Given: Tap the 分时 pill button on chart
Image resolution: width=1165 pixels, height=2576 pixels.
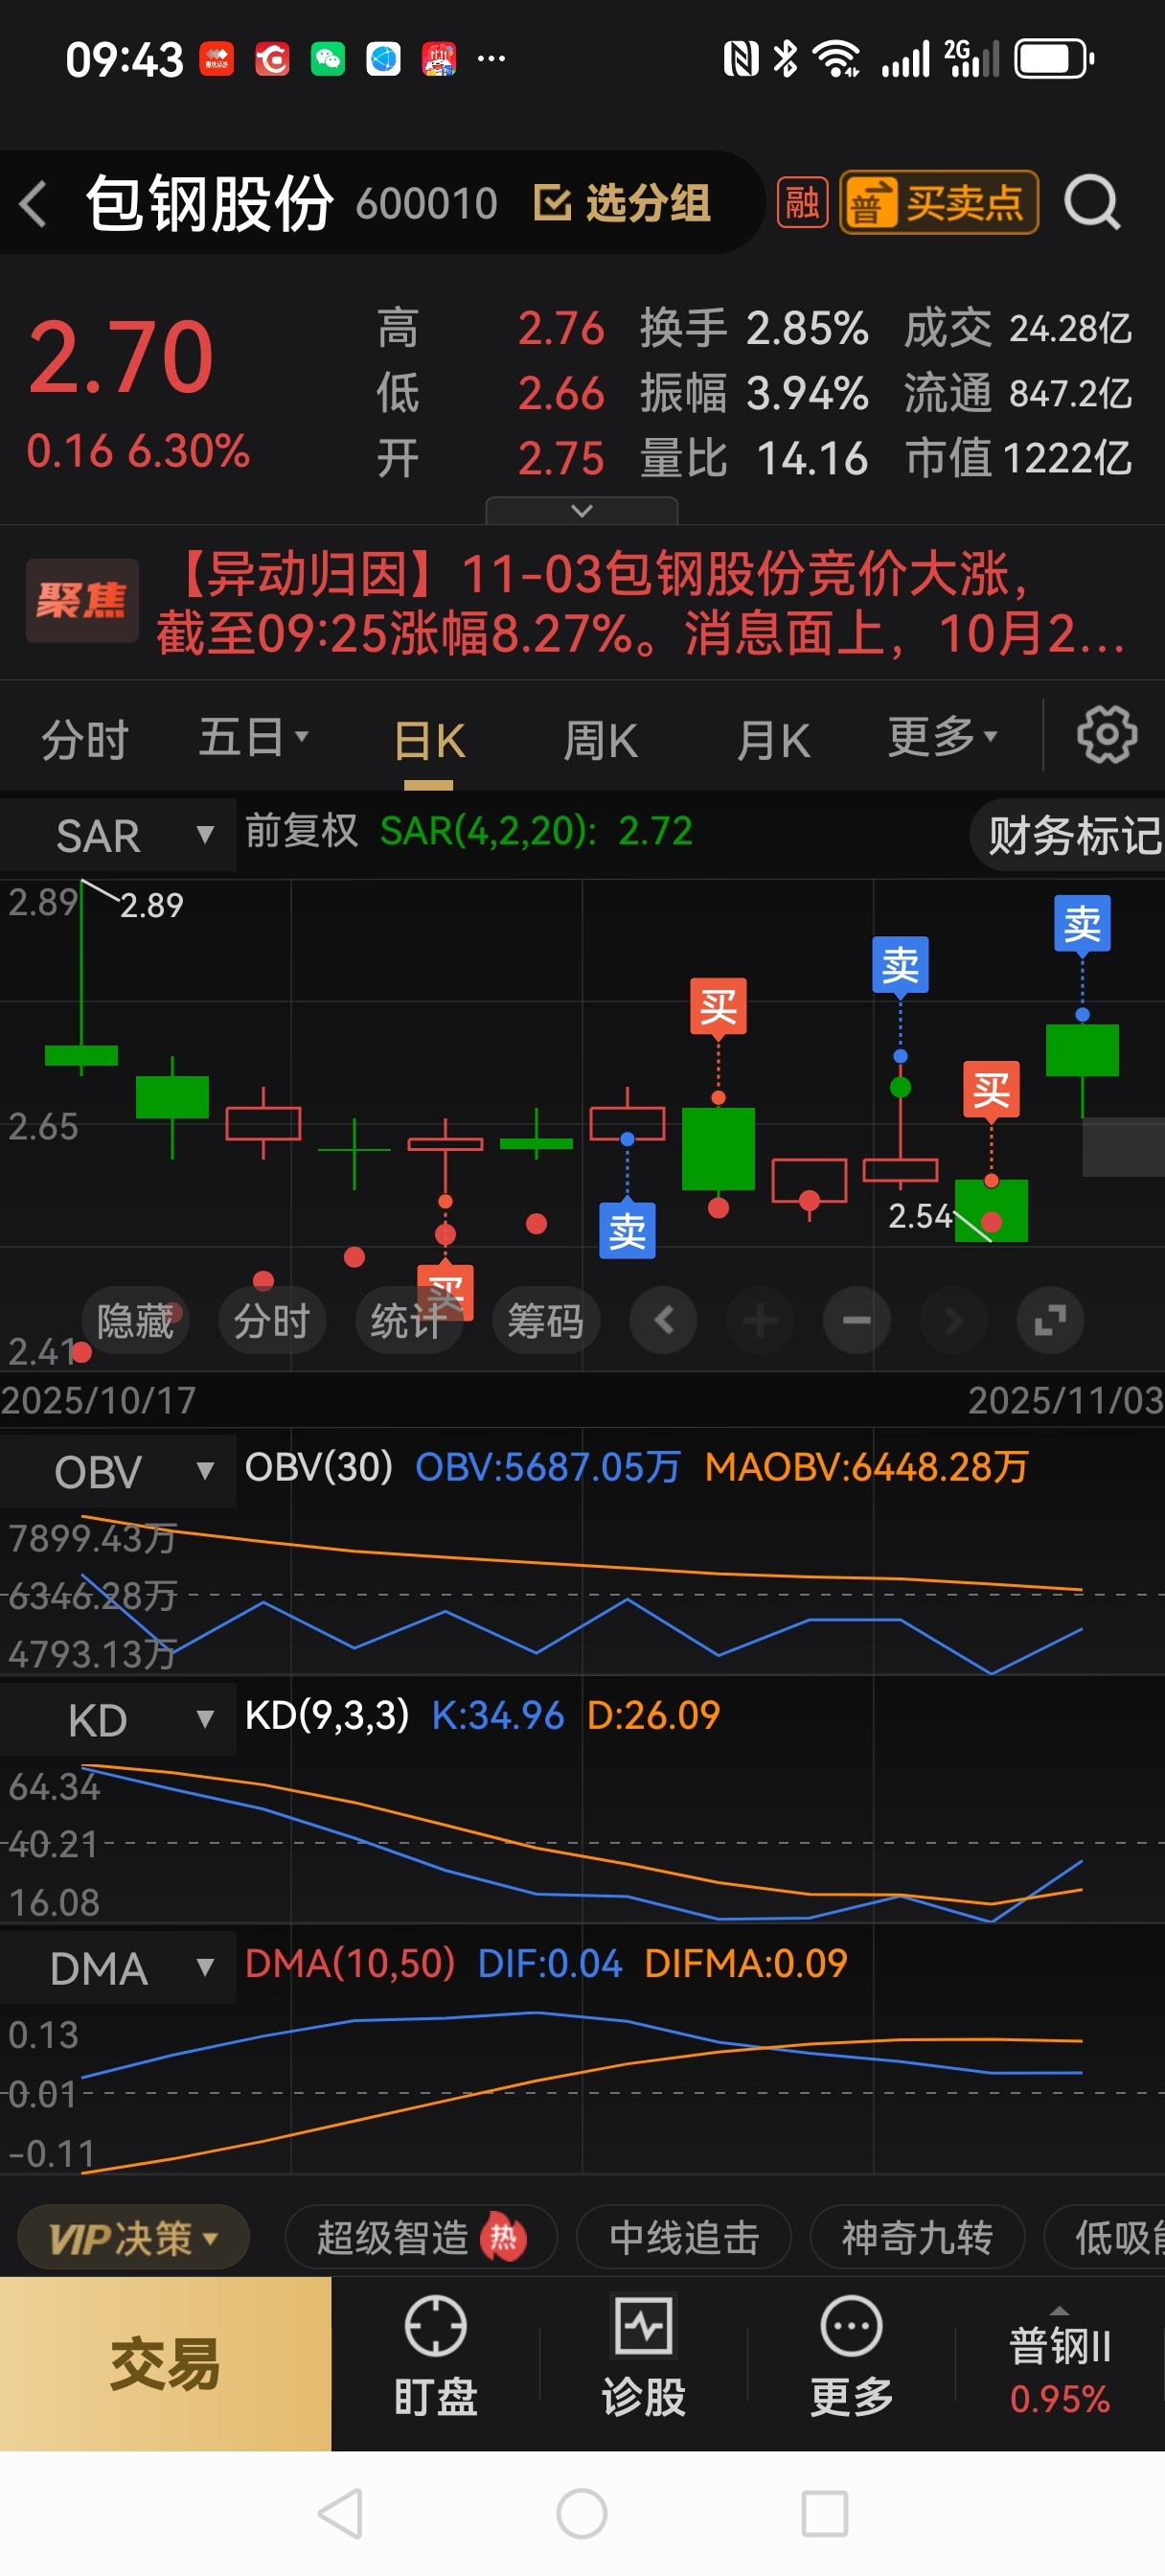Looking at the screenshot, I should (272, 1321).
